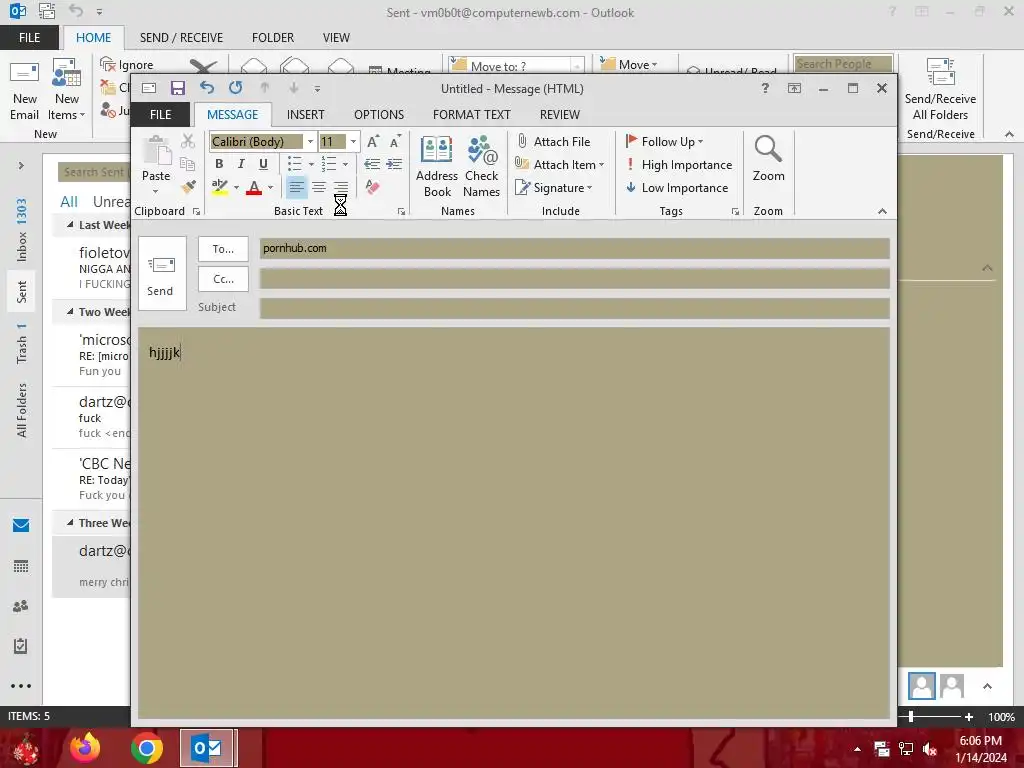Decrease indent icon
This screenshot has height=768, width=1024.
372,164
